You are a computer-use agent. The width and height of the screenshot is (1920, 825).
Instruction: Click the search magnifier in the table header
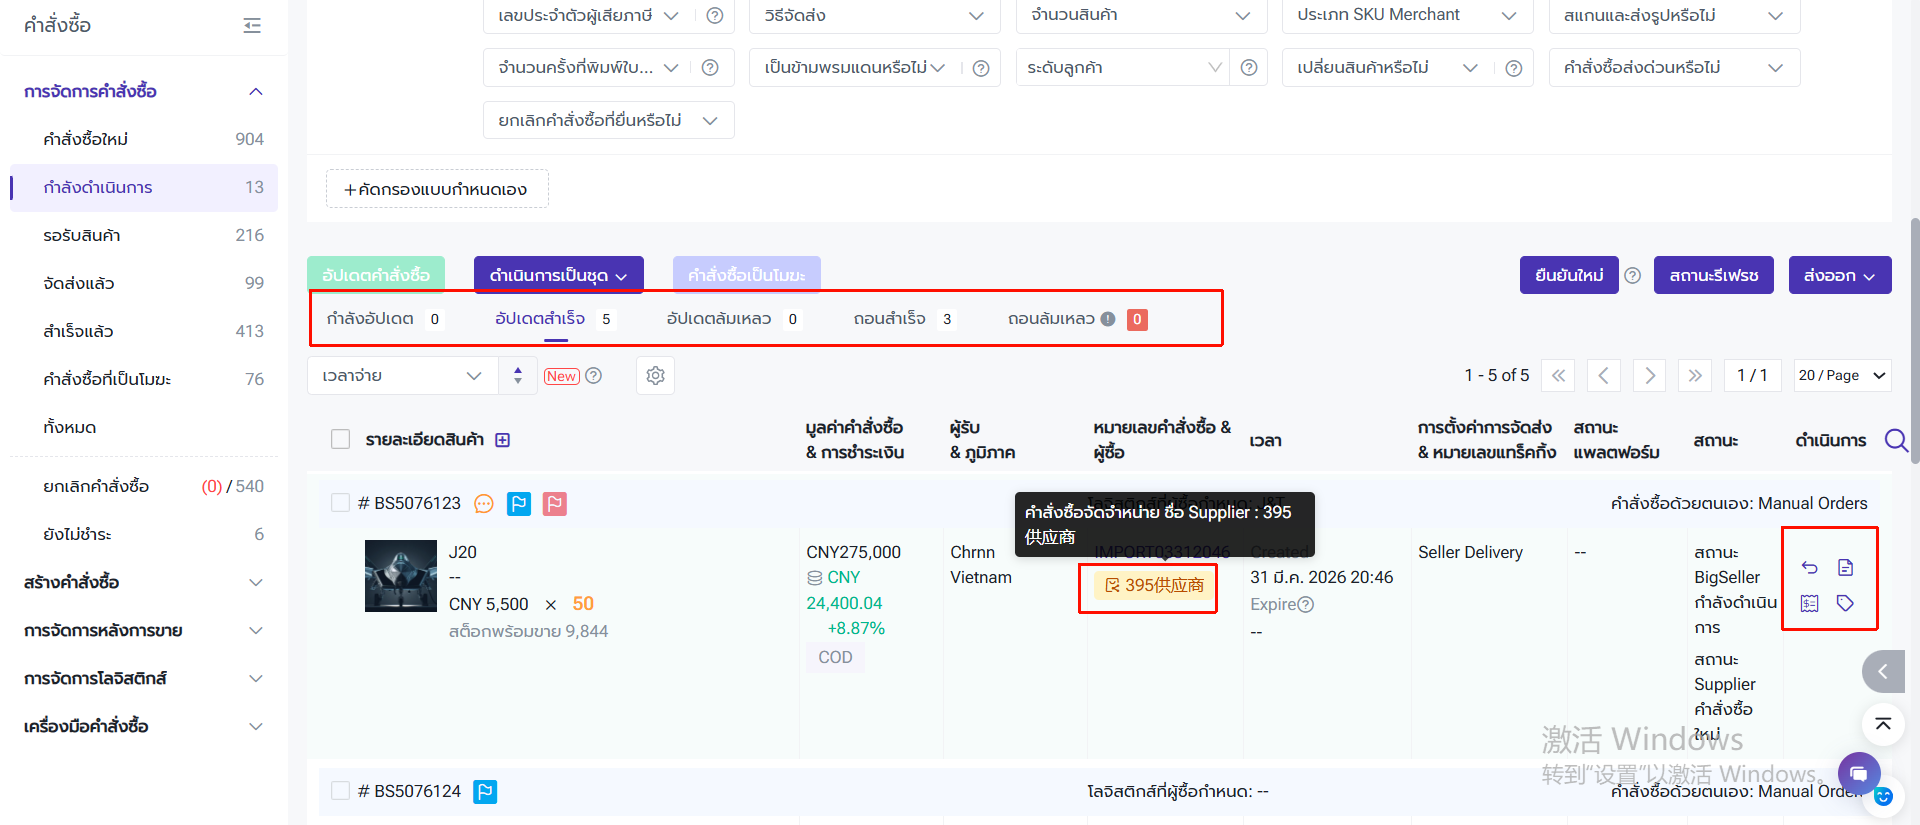(1895, 440)
